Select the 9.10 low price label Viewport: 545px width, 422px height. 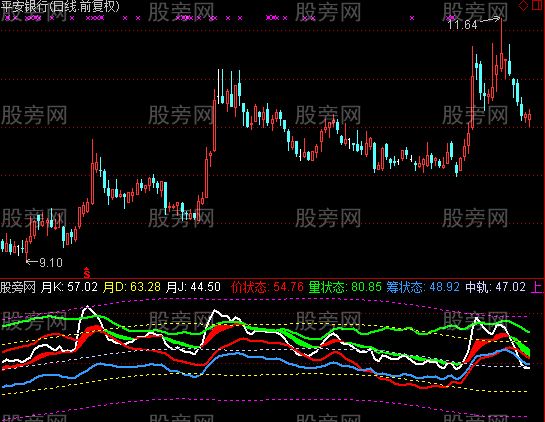[51, 262]
